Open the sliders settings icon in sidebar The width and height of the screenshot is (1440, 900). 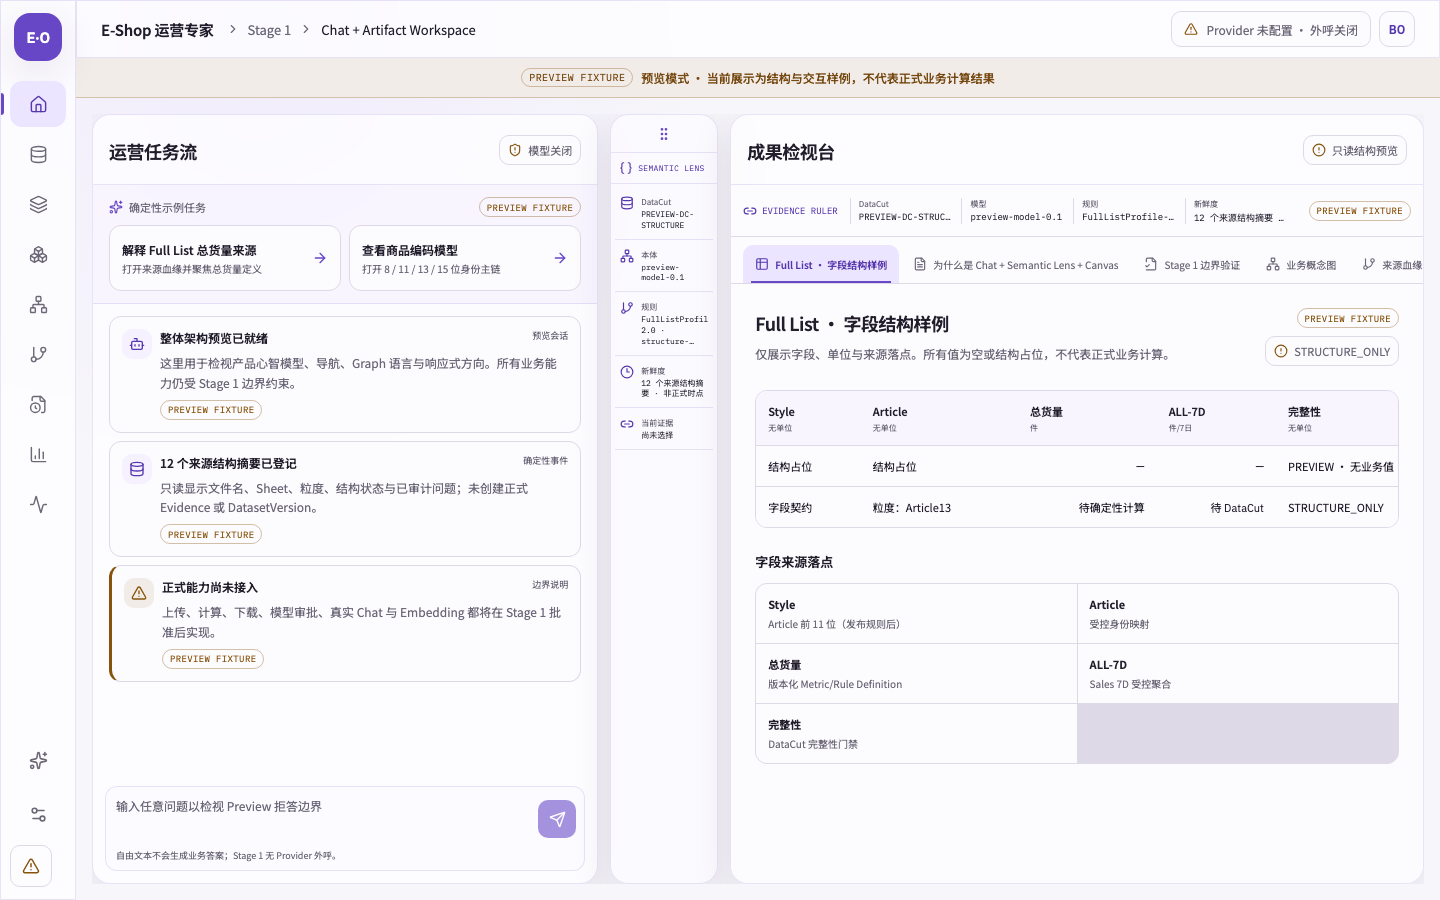(x=38, y=814)
